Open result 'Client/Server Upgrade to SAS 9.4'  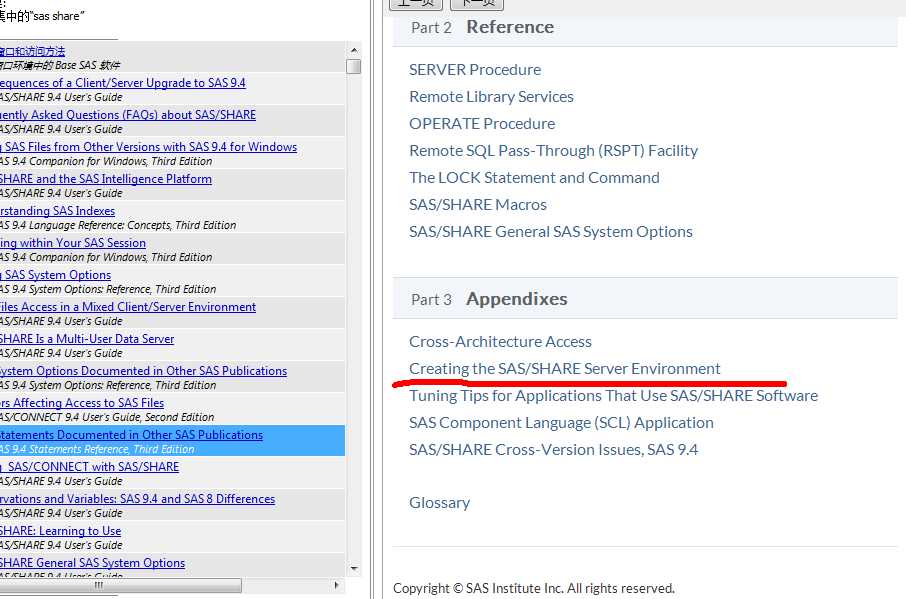pos(122,83)
